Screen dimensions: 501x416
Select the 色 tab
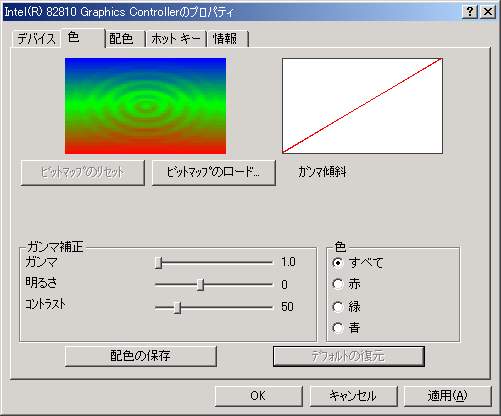83,37
